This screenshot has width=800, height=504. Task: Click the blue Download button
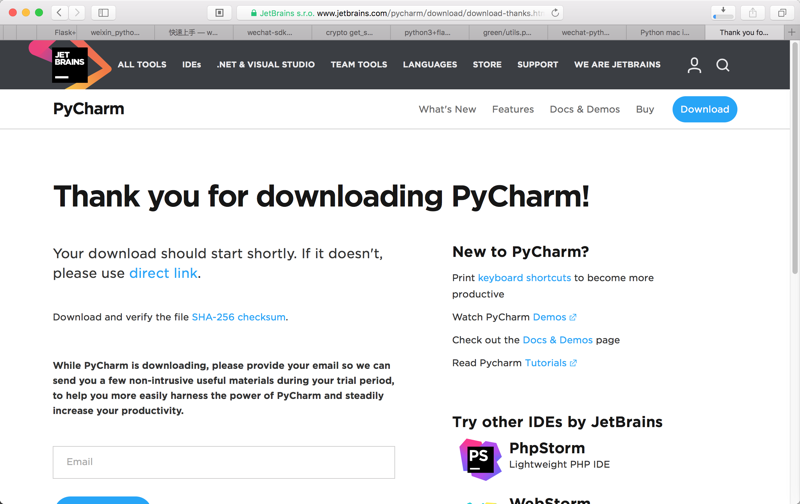[x=704, y=109]
